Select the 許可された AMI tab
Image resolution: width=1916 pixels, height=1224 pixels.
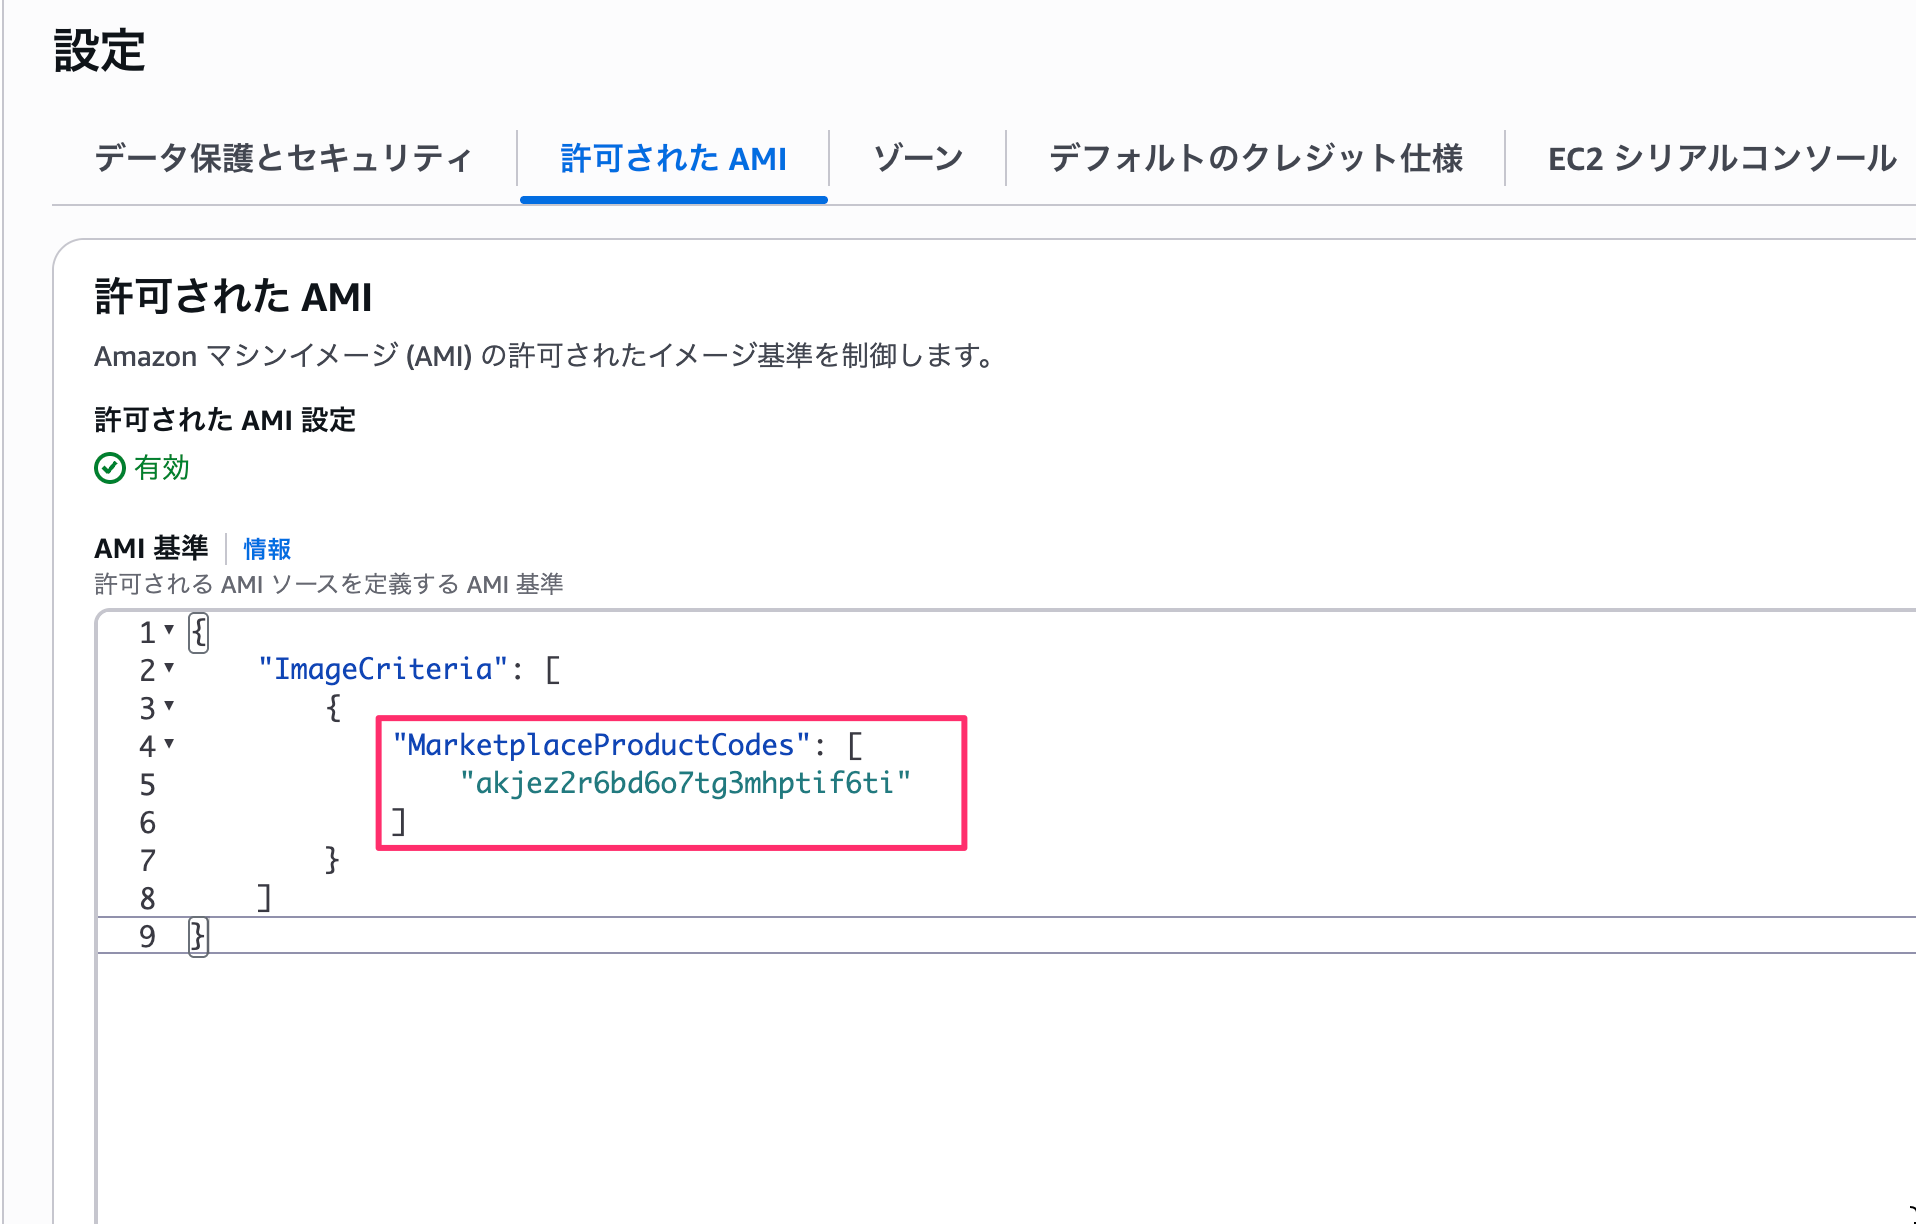tap(673, 158)
